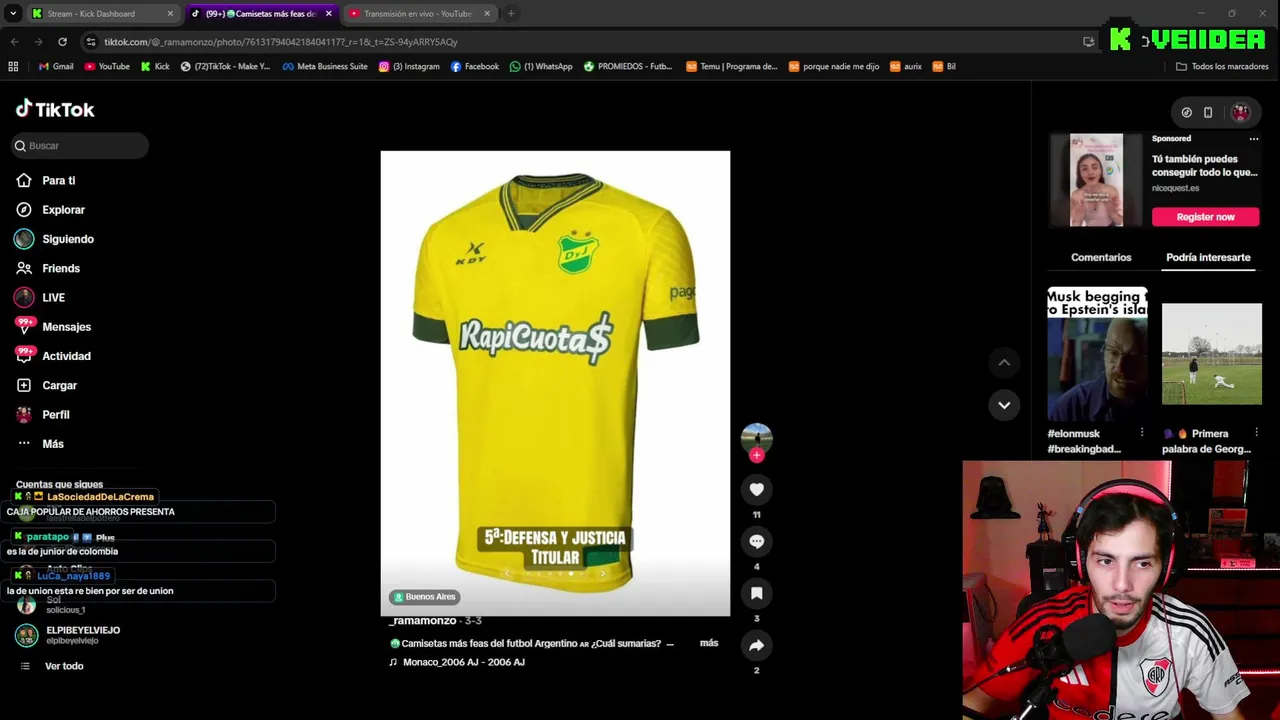
Task: Open Perfil from the sidebar
Action: [x=43, y=415]
